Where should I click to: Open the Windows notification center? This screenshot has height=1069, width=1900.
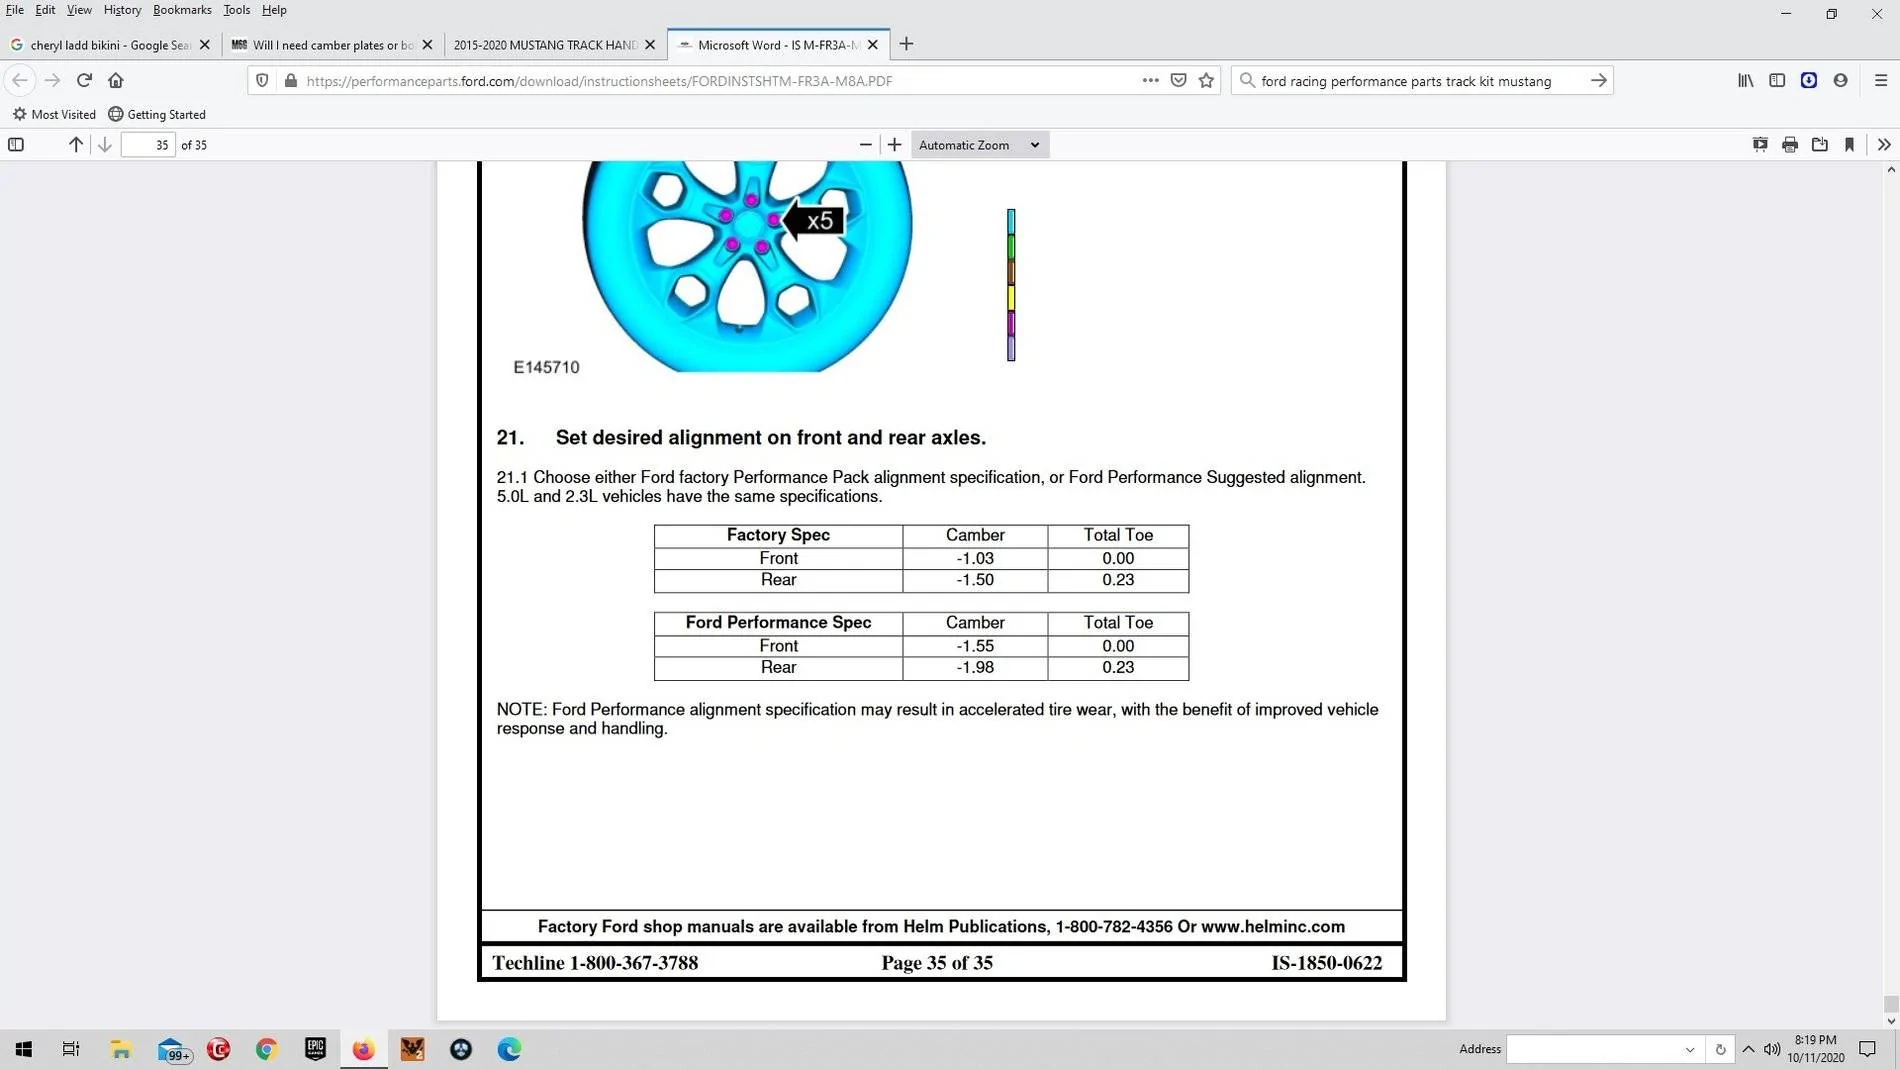pyautogui.click(x=1867, y=1049)
